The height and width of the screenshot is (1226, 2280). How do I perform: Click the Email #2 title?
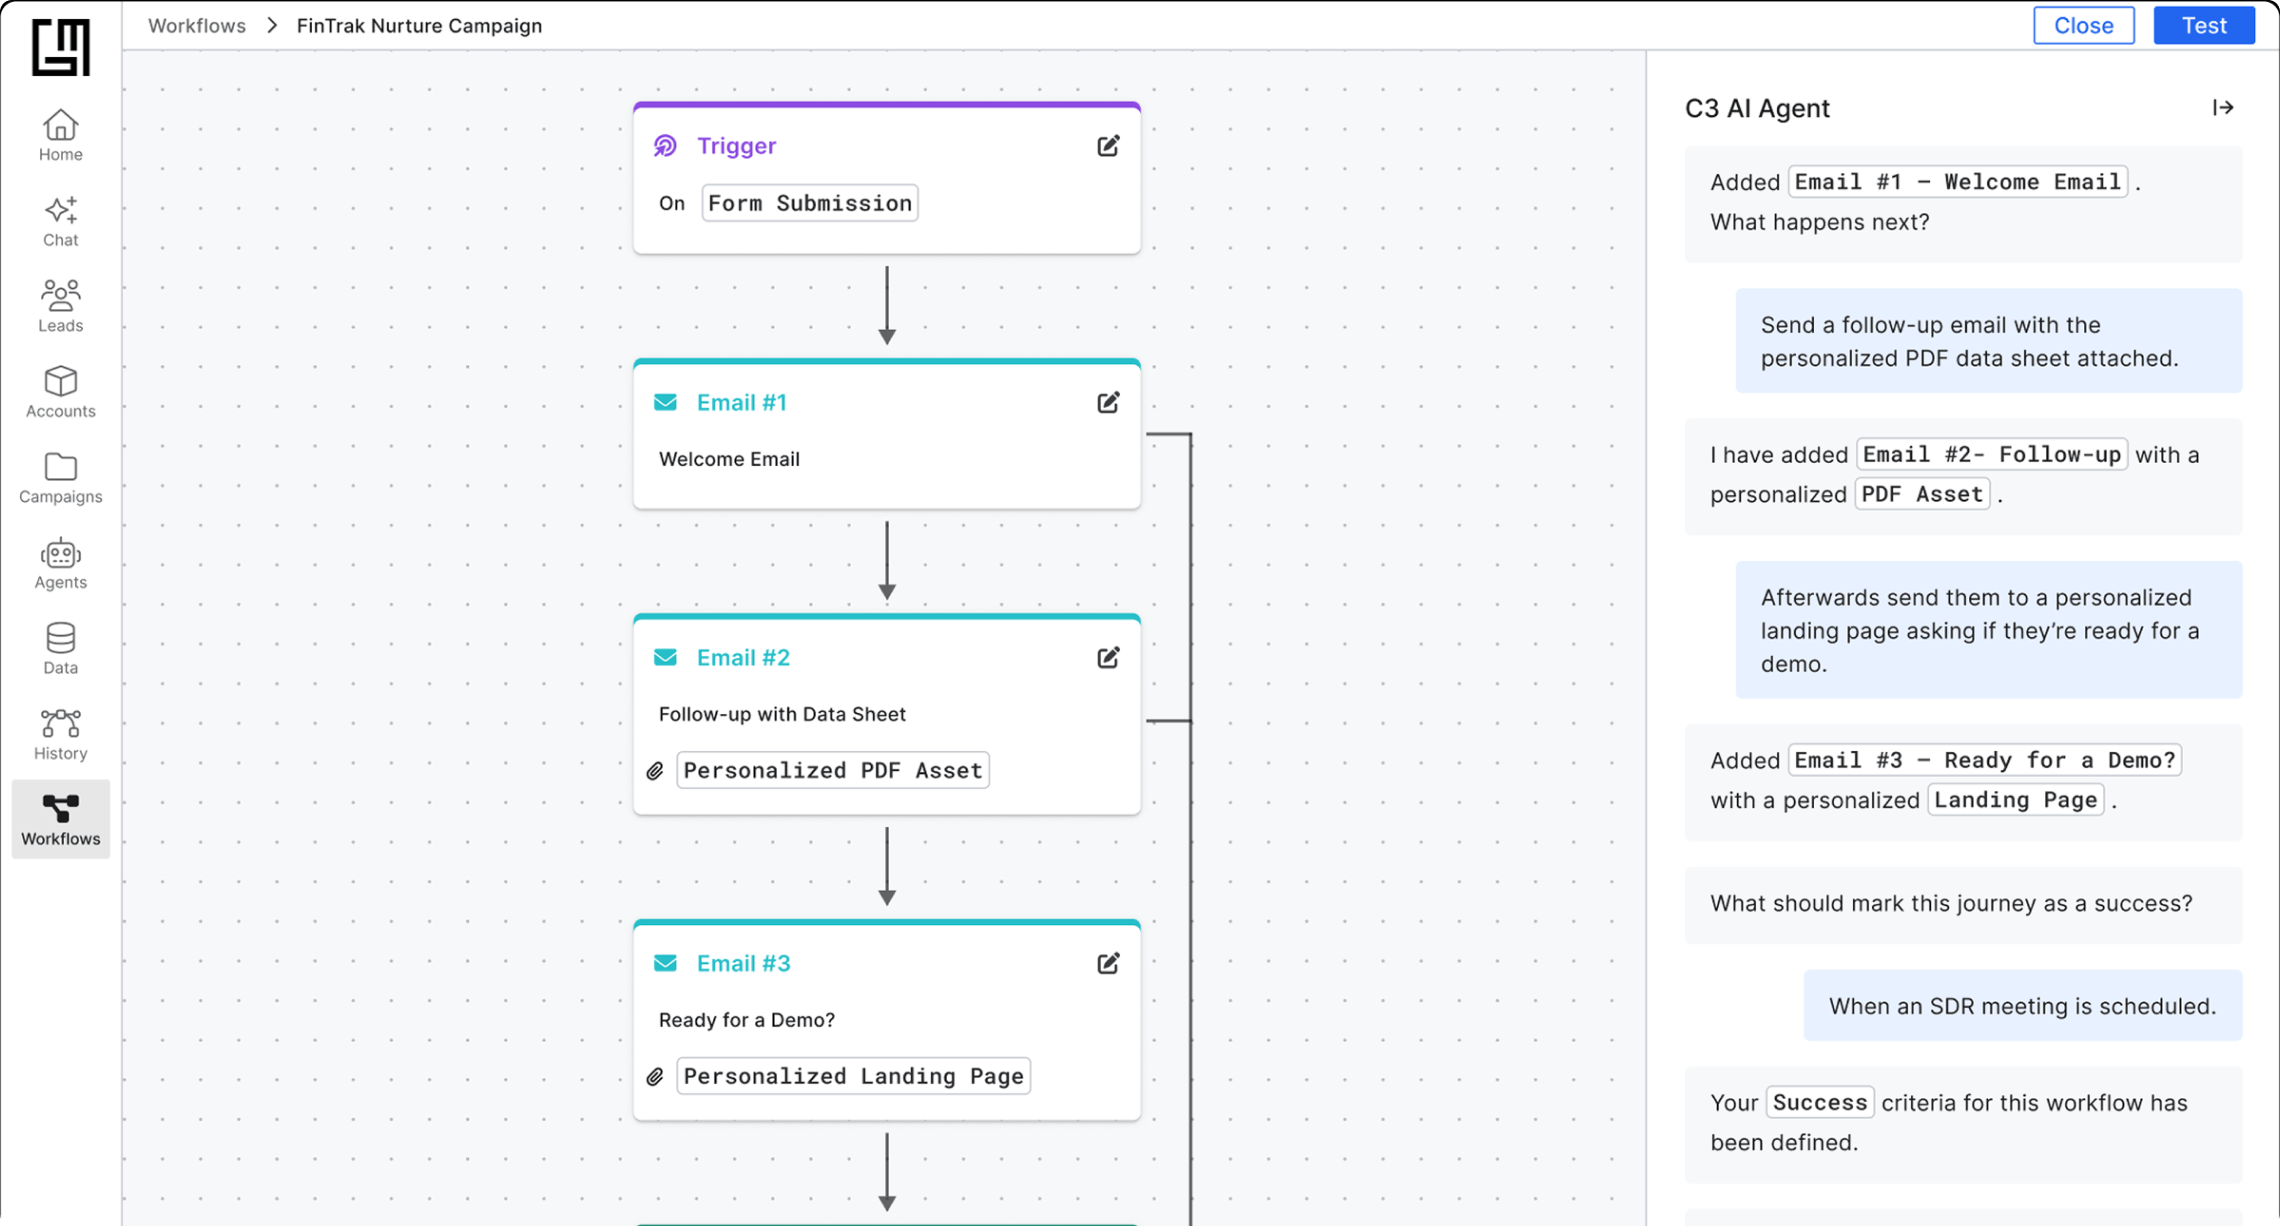tap(743, 657)
